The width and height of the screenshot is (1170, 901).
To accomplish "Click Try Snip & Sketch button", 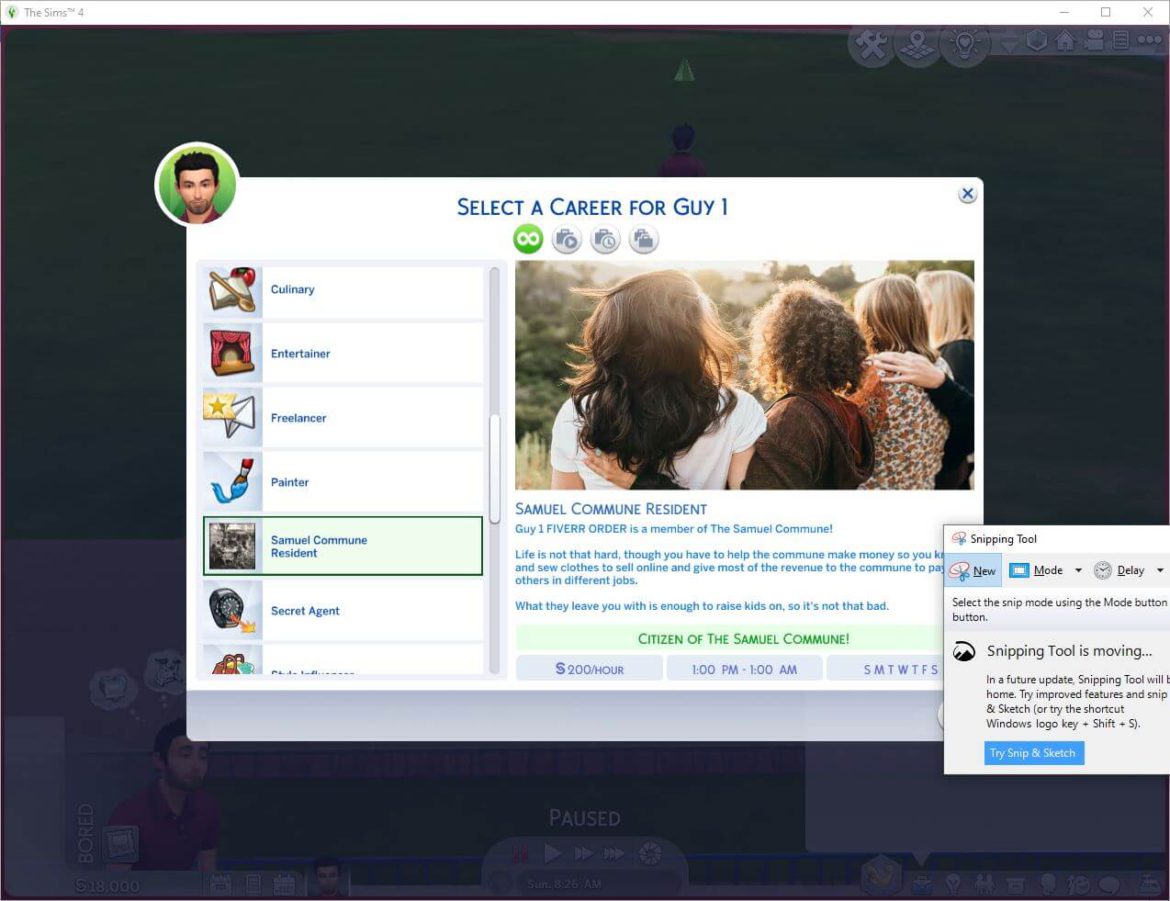I will click(1033, 753).
